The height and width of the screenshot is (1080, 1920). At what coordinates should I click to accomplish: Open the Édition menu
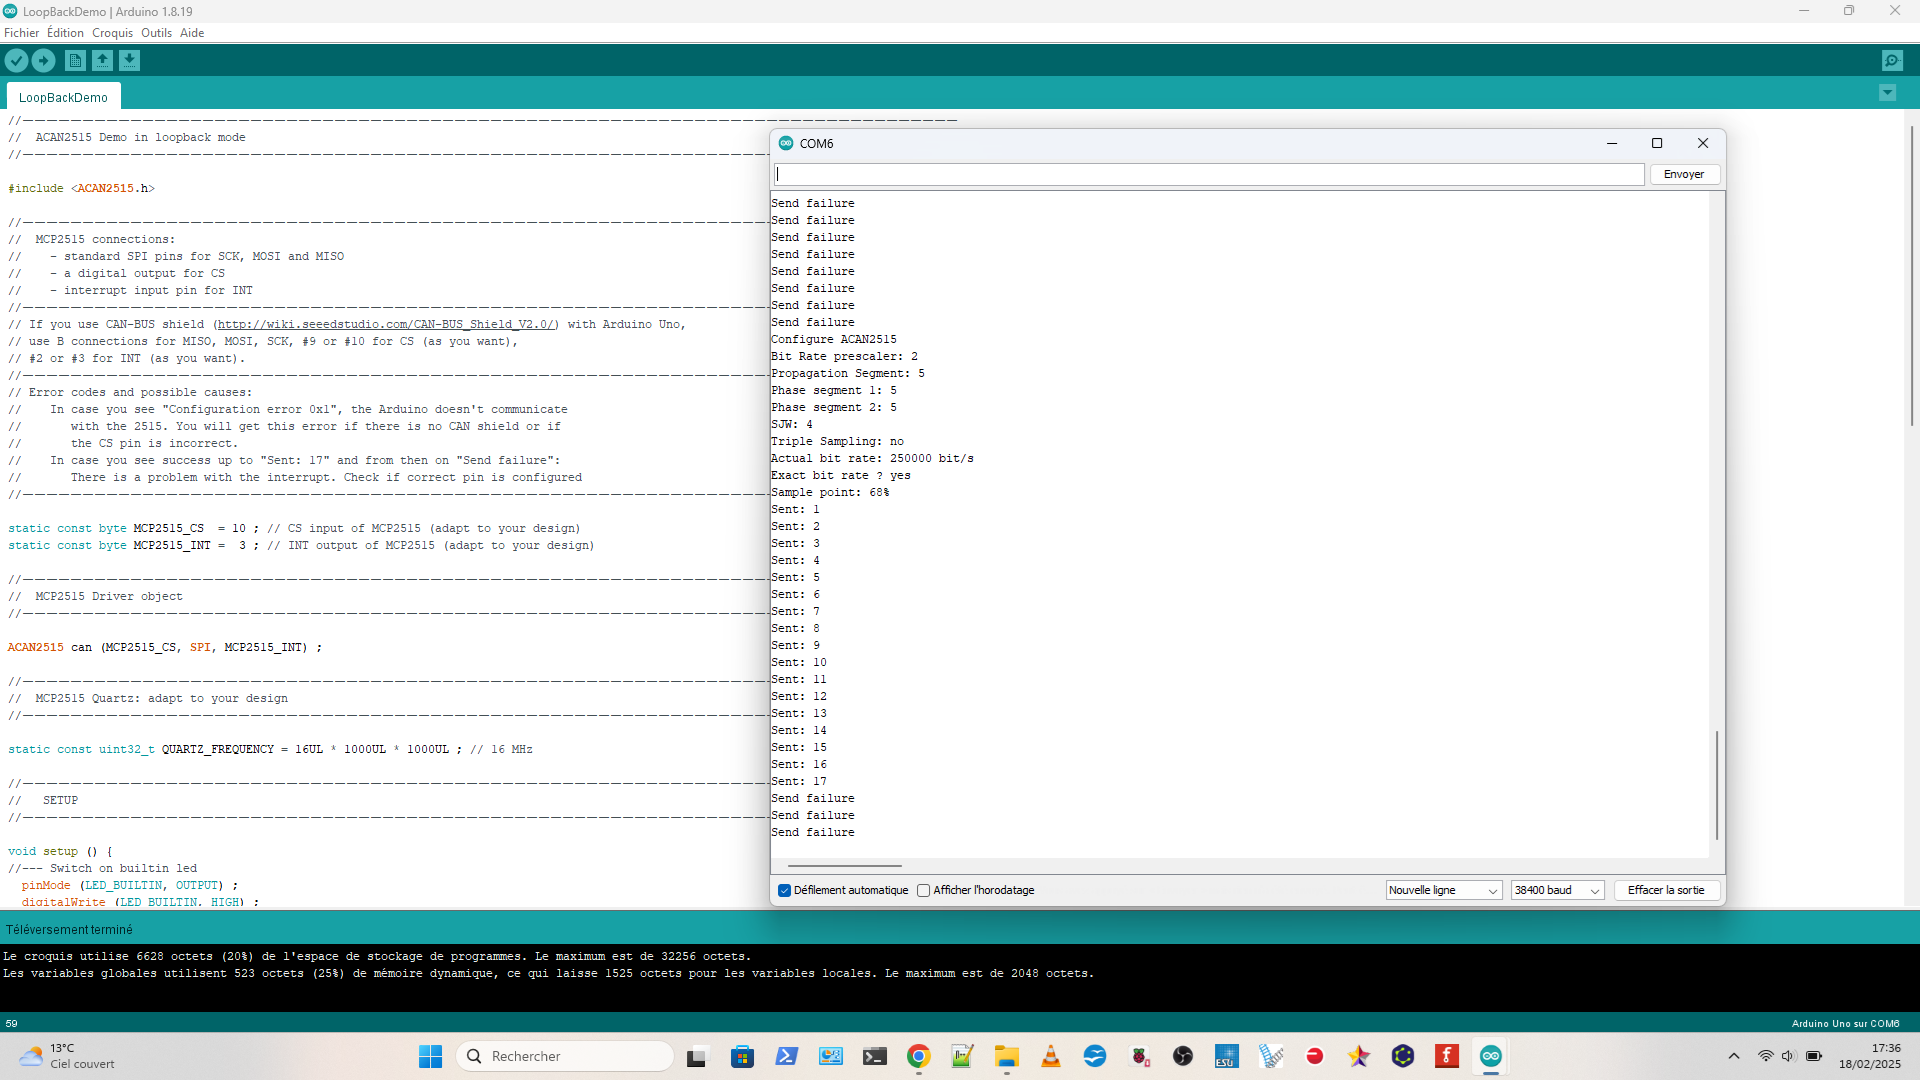65,33
